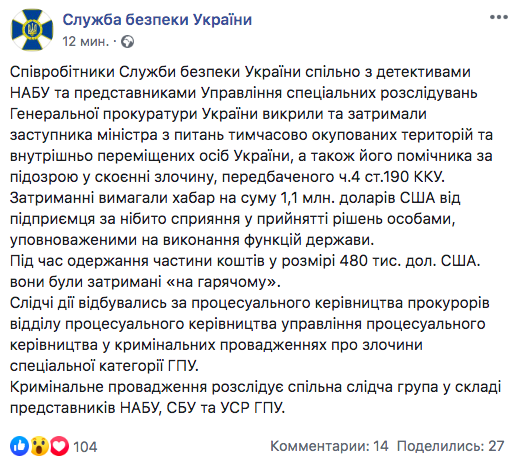Image resolution: width=516 pixels, height=466 pixels.
Task: Click the globe public-privacy icon
Action: click(x=127, y=42)
